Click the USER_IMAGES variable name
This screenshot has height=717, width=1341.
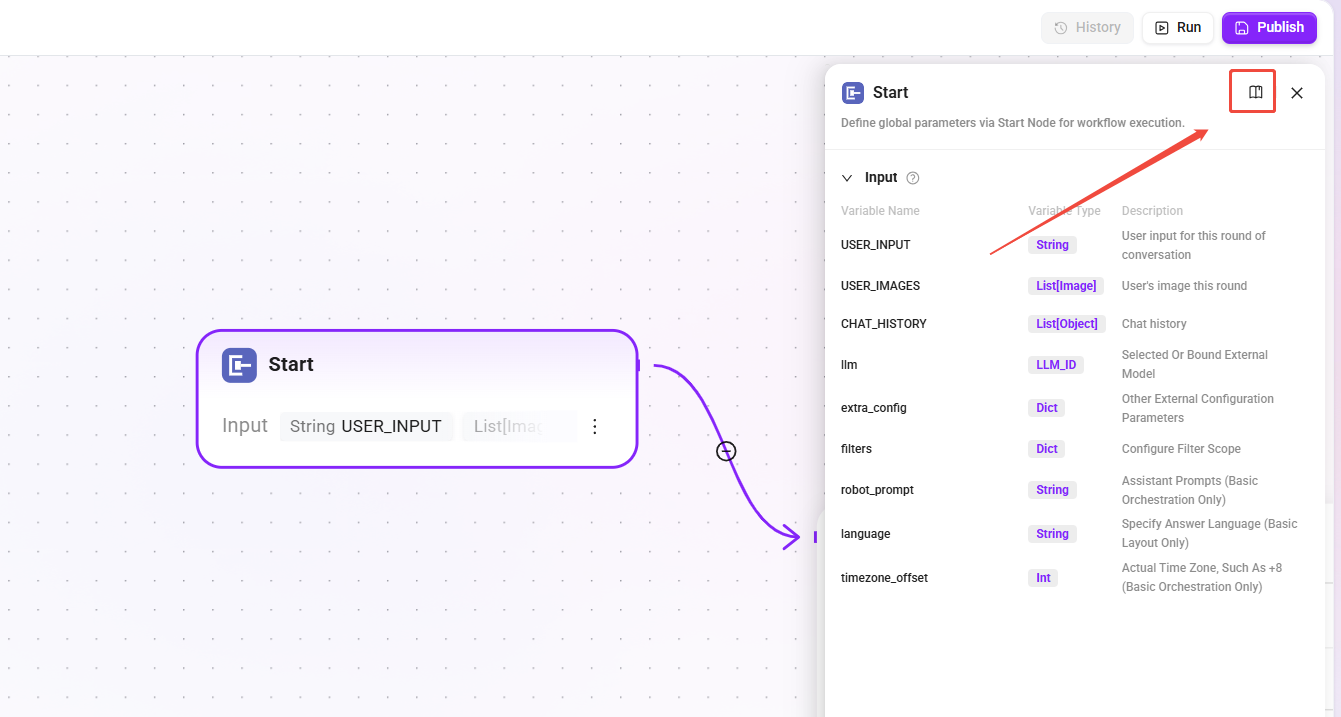tap(881, 286)
